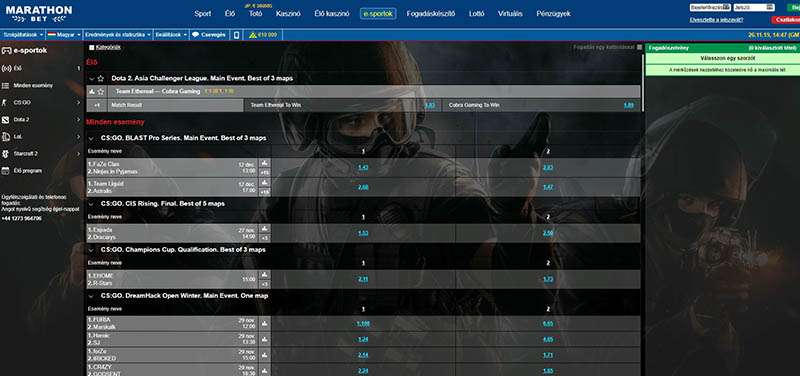Click the Csevegés chat bubble icon
The width and height of the screenshot is (800, 376).
point(195,35)
